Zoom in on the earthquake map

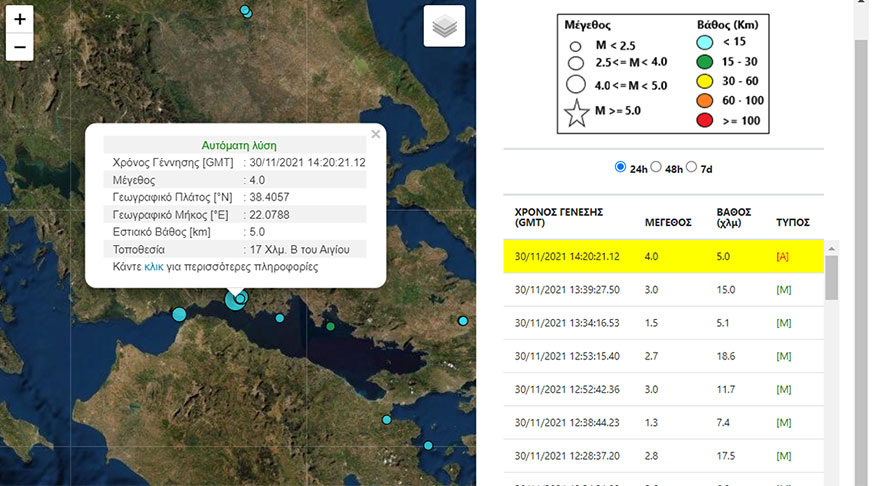point(20,19)
